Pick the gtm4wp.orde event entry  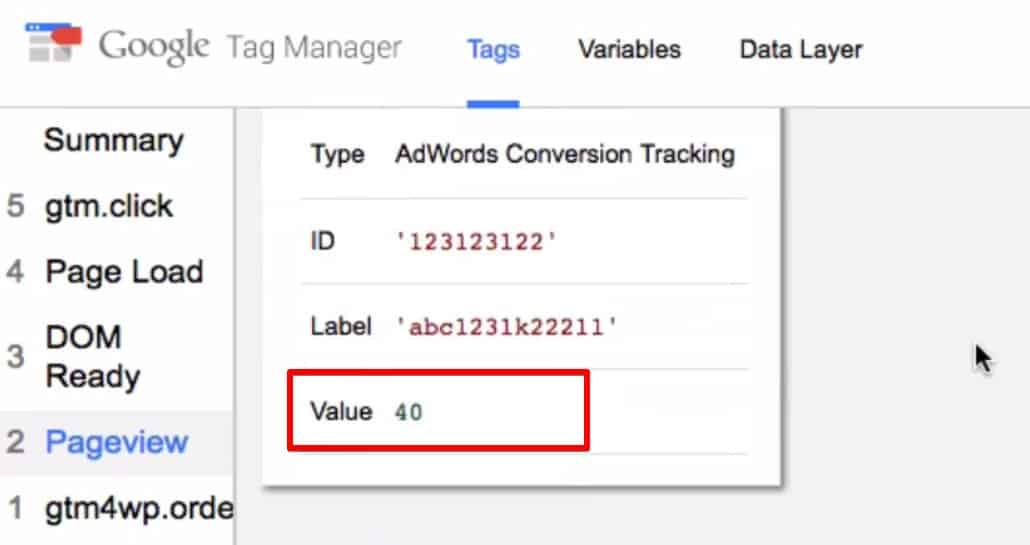pos(138,509)
